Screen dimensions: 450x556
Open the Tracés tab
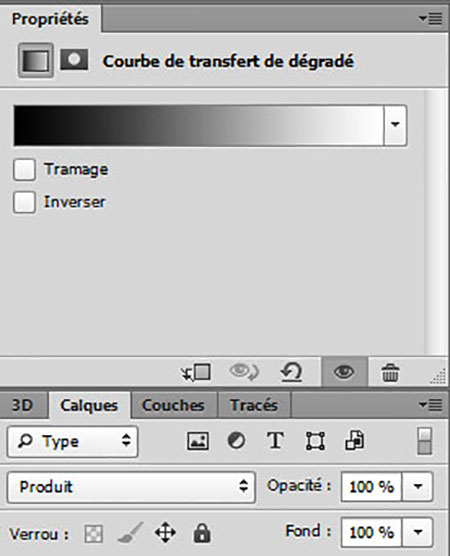(x=254, y=405)
